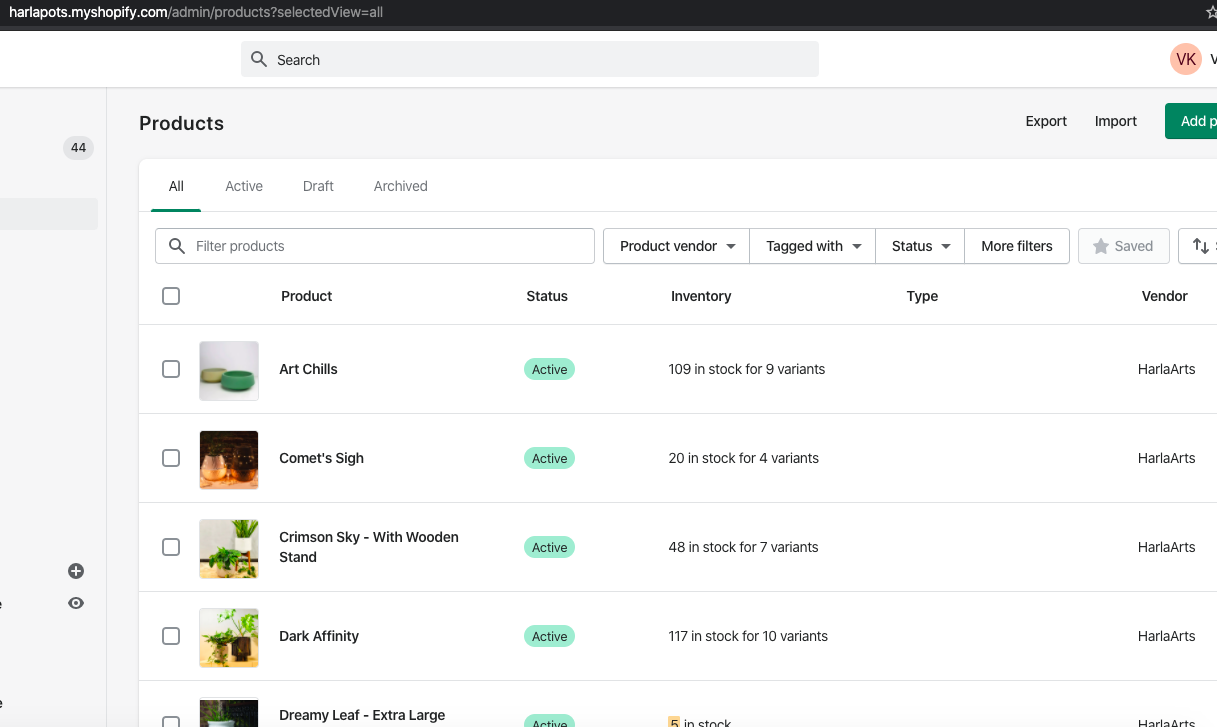Click the star icon in the browser address bar
The width and height of the screenshot is (1217, 727).
click(x=1211, y=13)
